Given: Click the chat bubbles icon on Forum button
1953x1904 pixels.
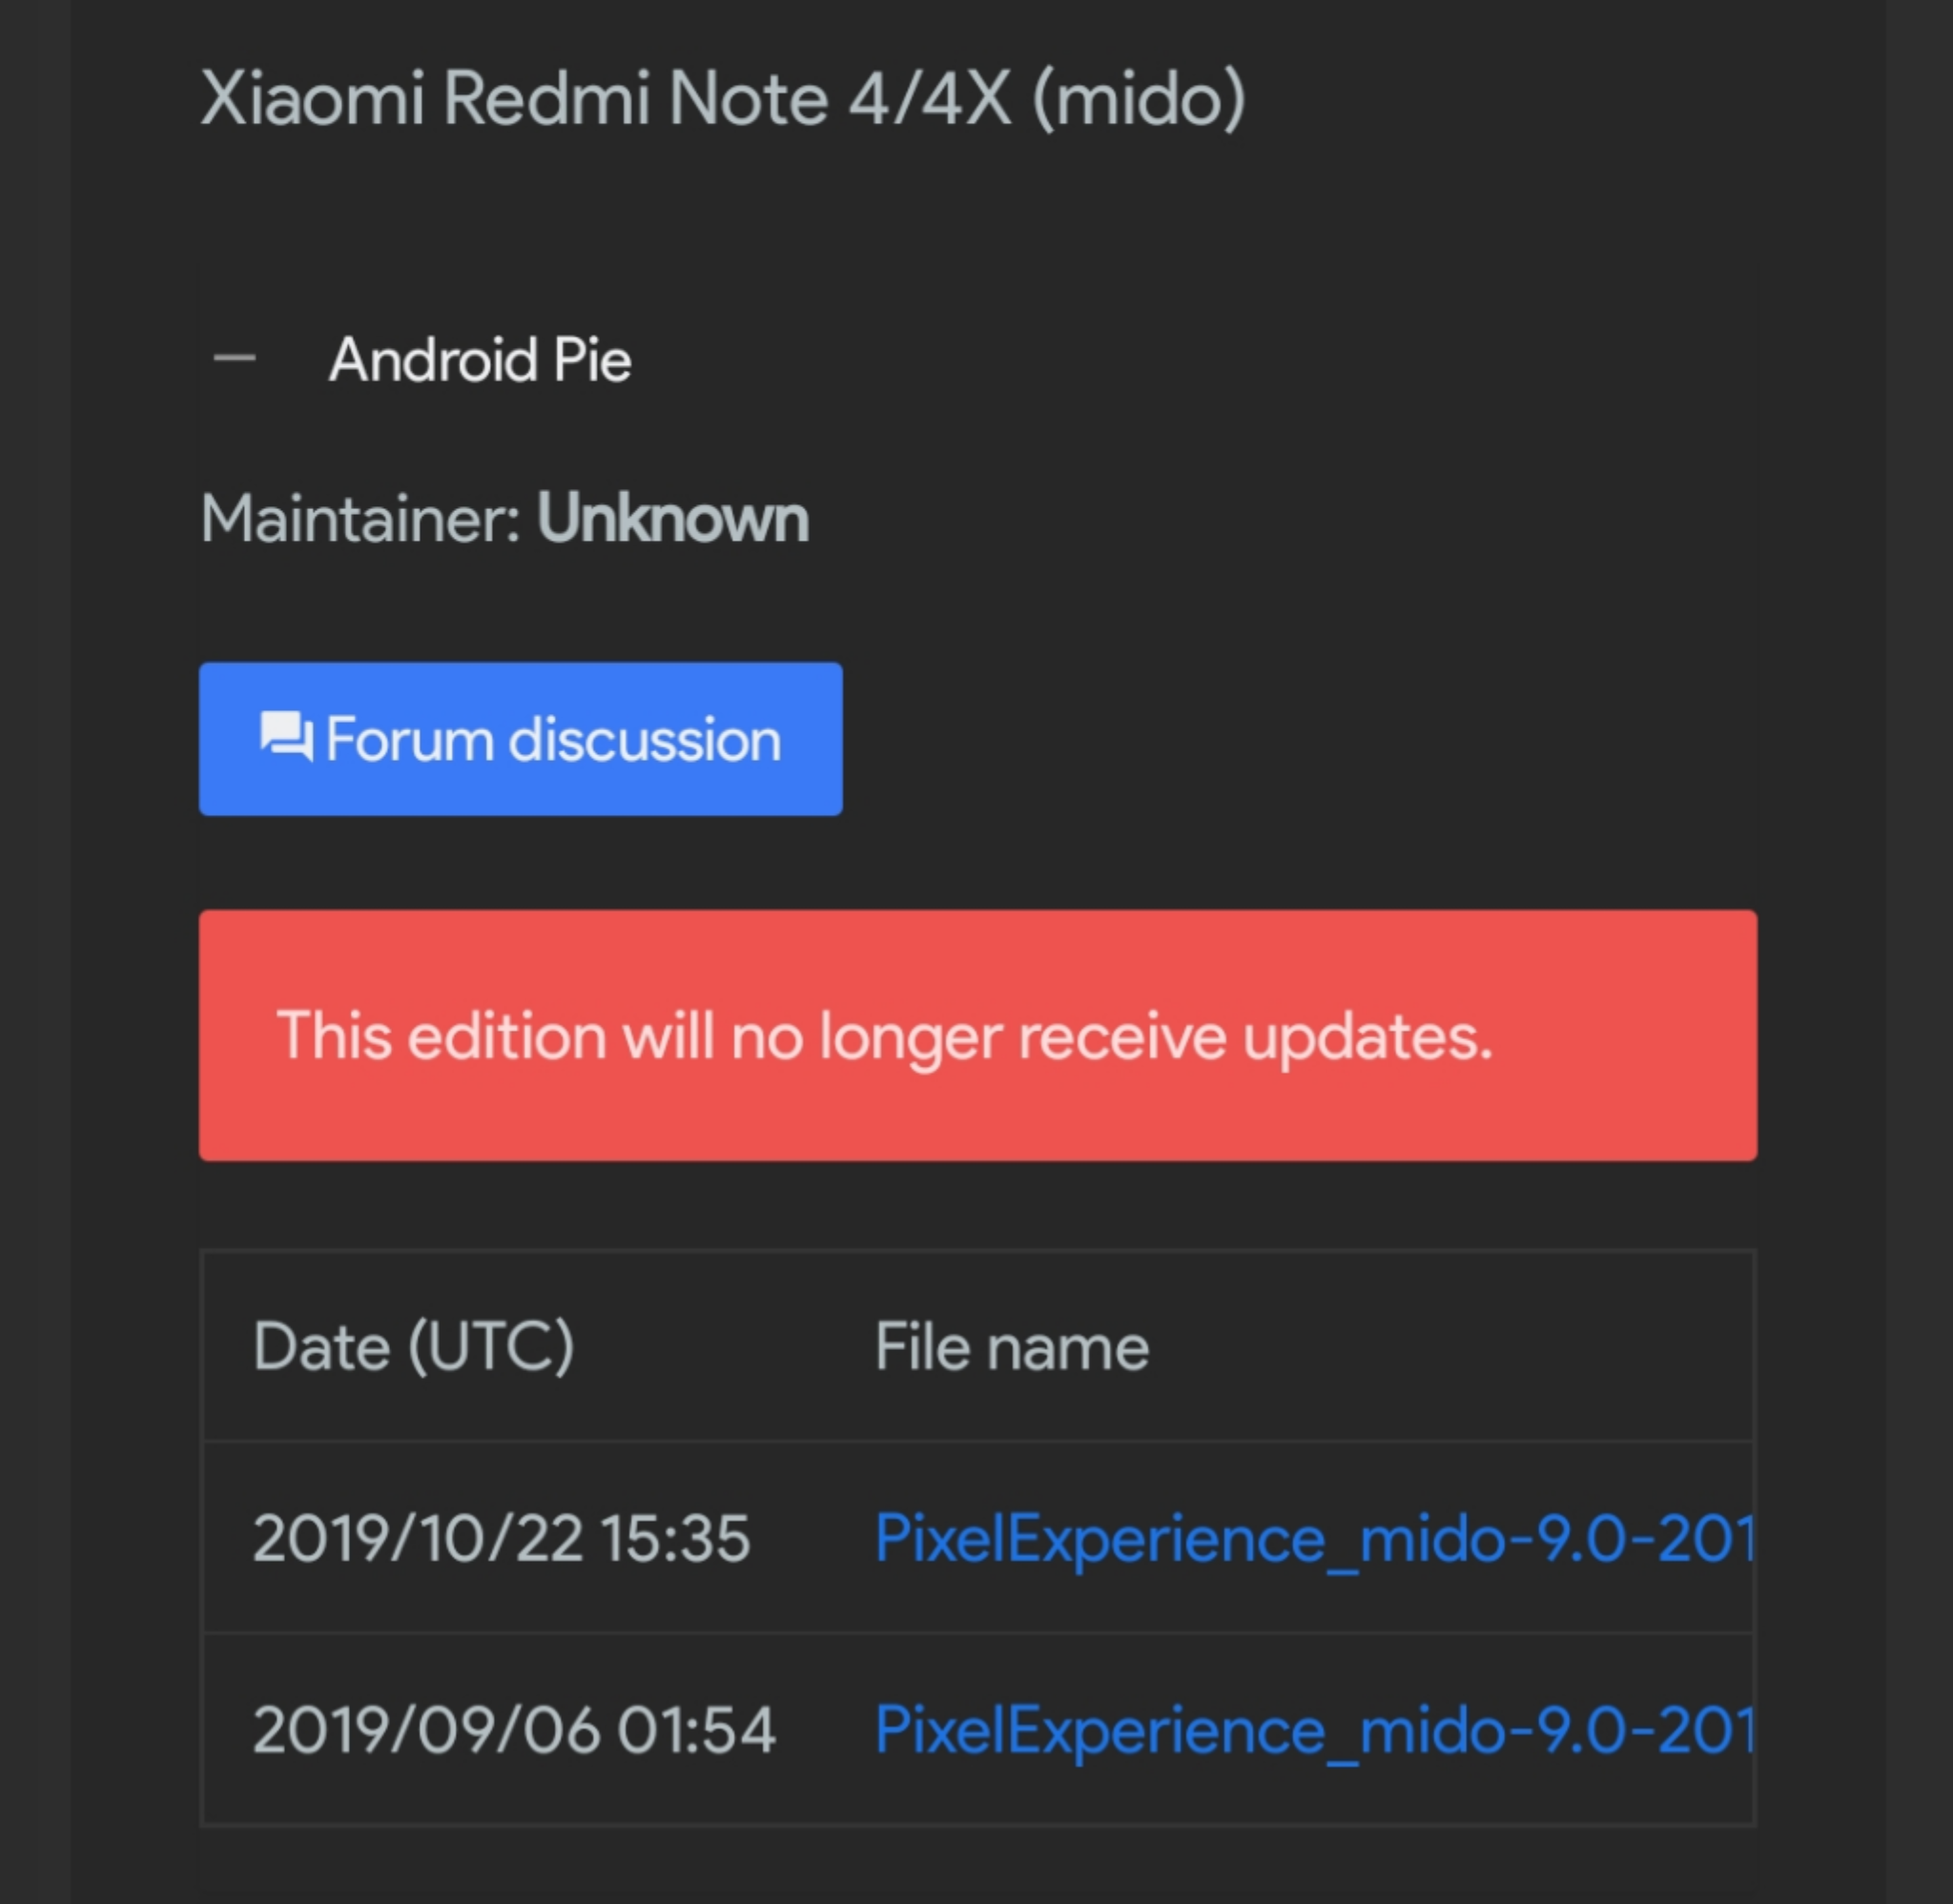Looking at the screenshot, I should click(x=286, y=738).
